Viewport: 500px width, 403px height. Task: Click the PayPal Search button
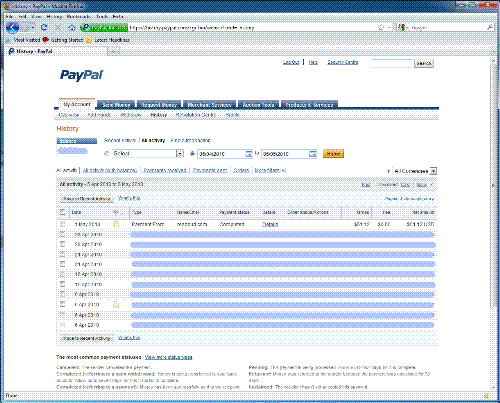pyautogui.click(x=424, y=63)
